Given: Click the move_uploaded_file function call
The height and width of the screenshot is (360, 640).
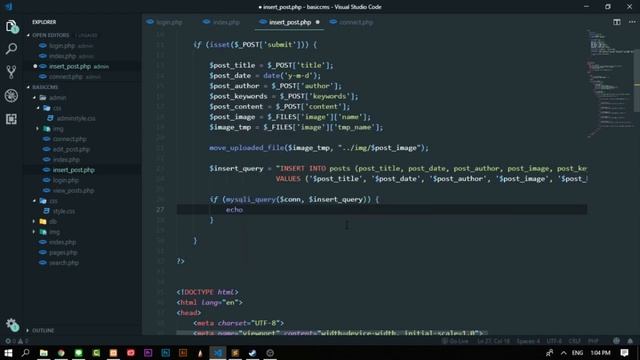Looking at the screenshot, I should (247, 148).
